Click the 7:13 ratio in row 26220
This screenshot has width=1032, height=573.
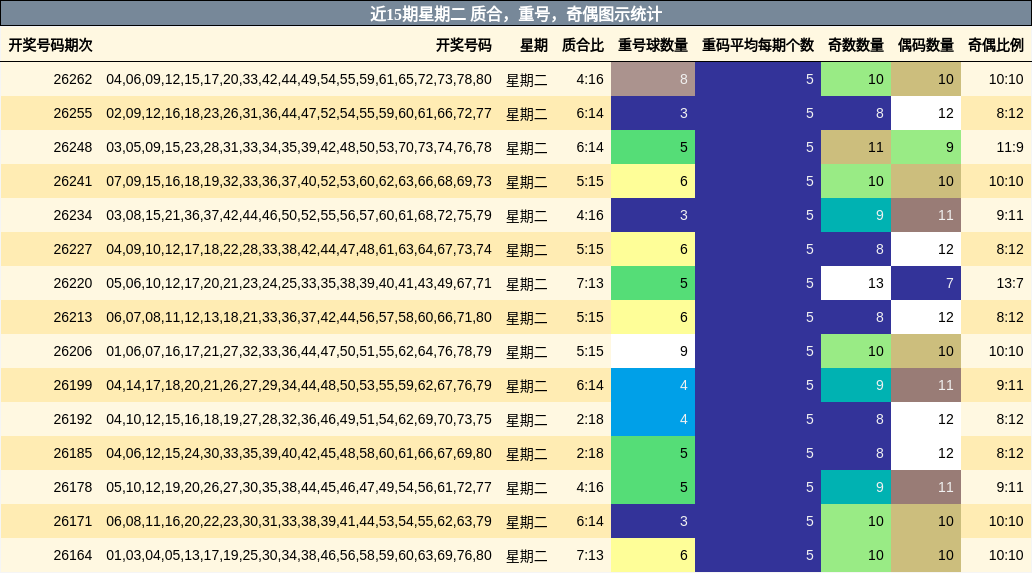(x=590, y=283)
